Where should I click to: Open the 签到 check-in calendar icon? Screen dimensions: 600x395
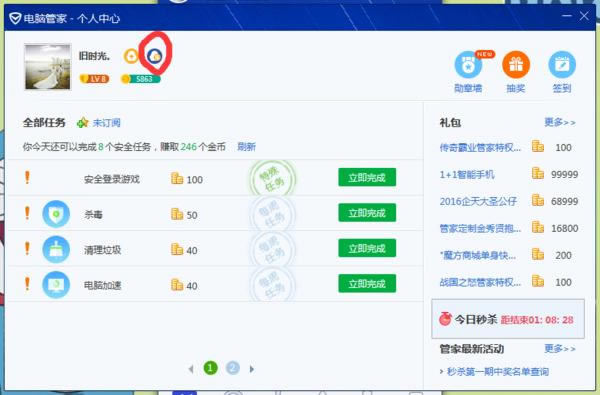(x=562, y=65)
